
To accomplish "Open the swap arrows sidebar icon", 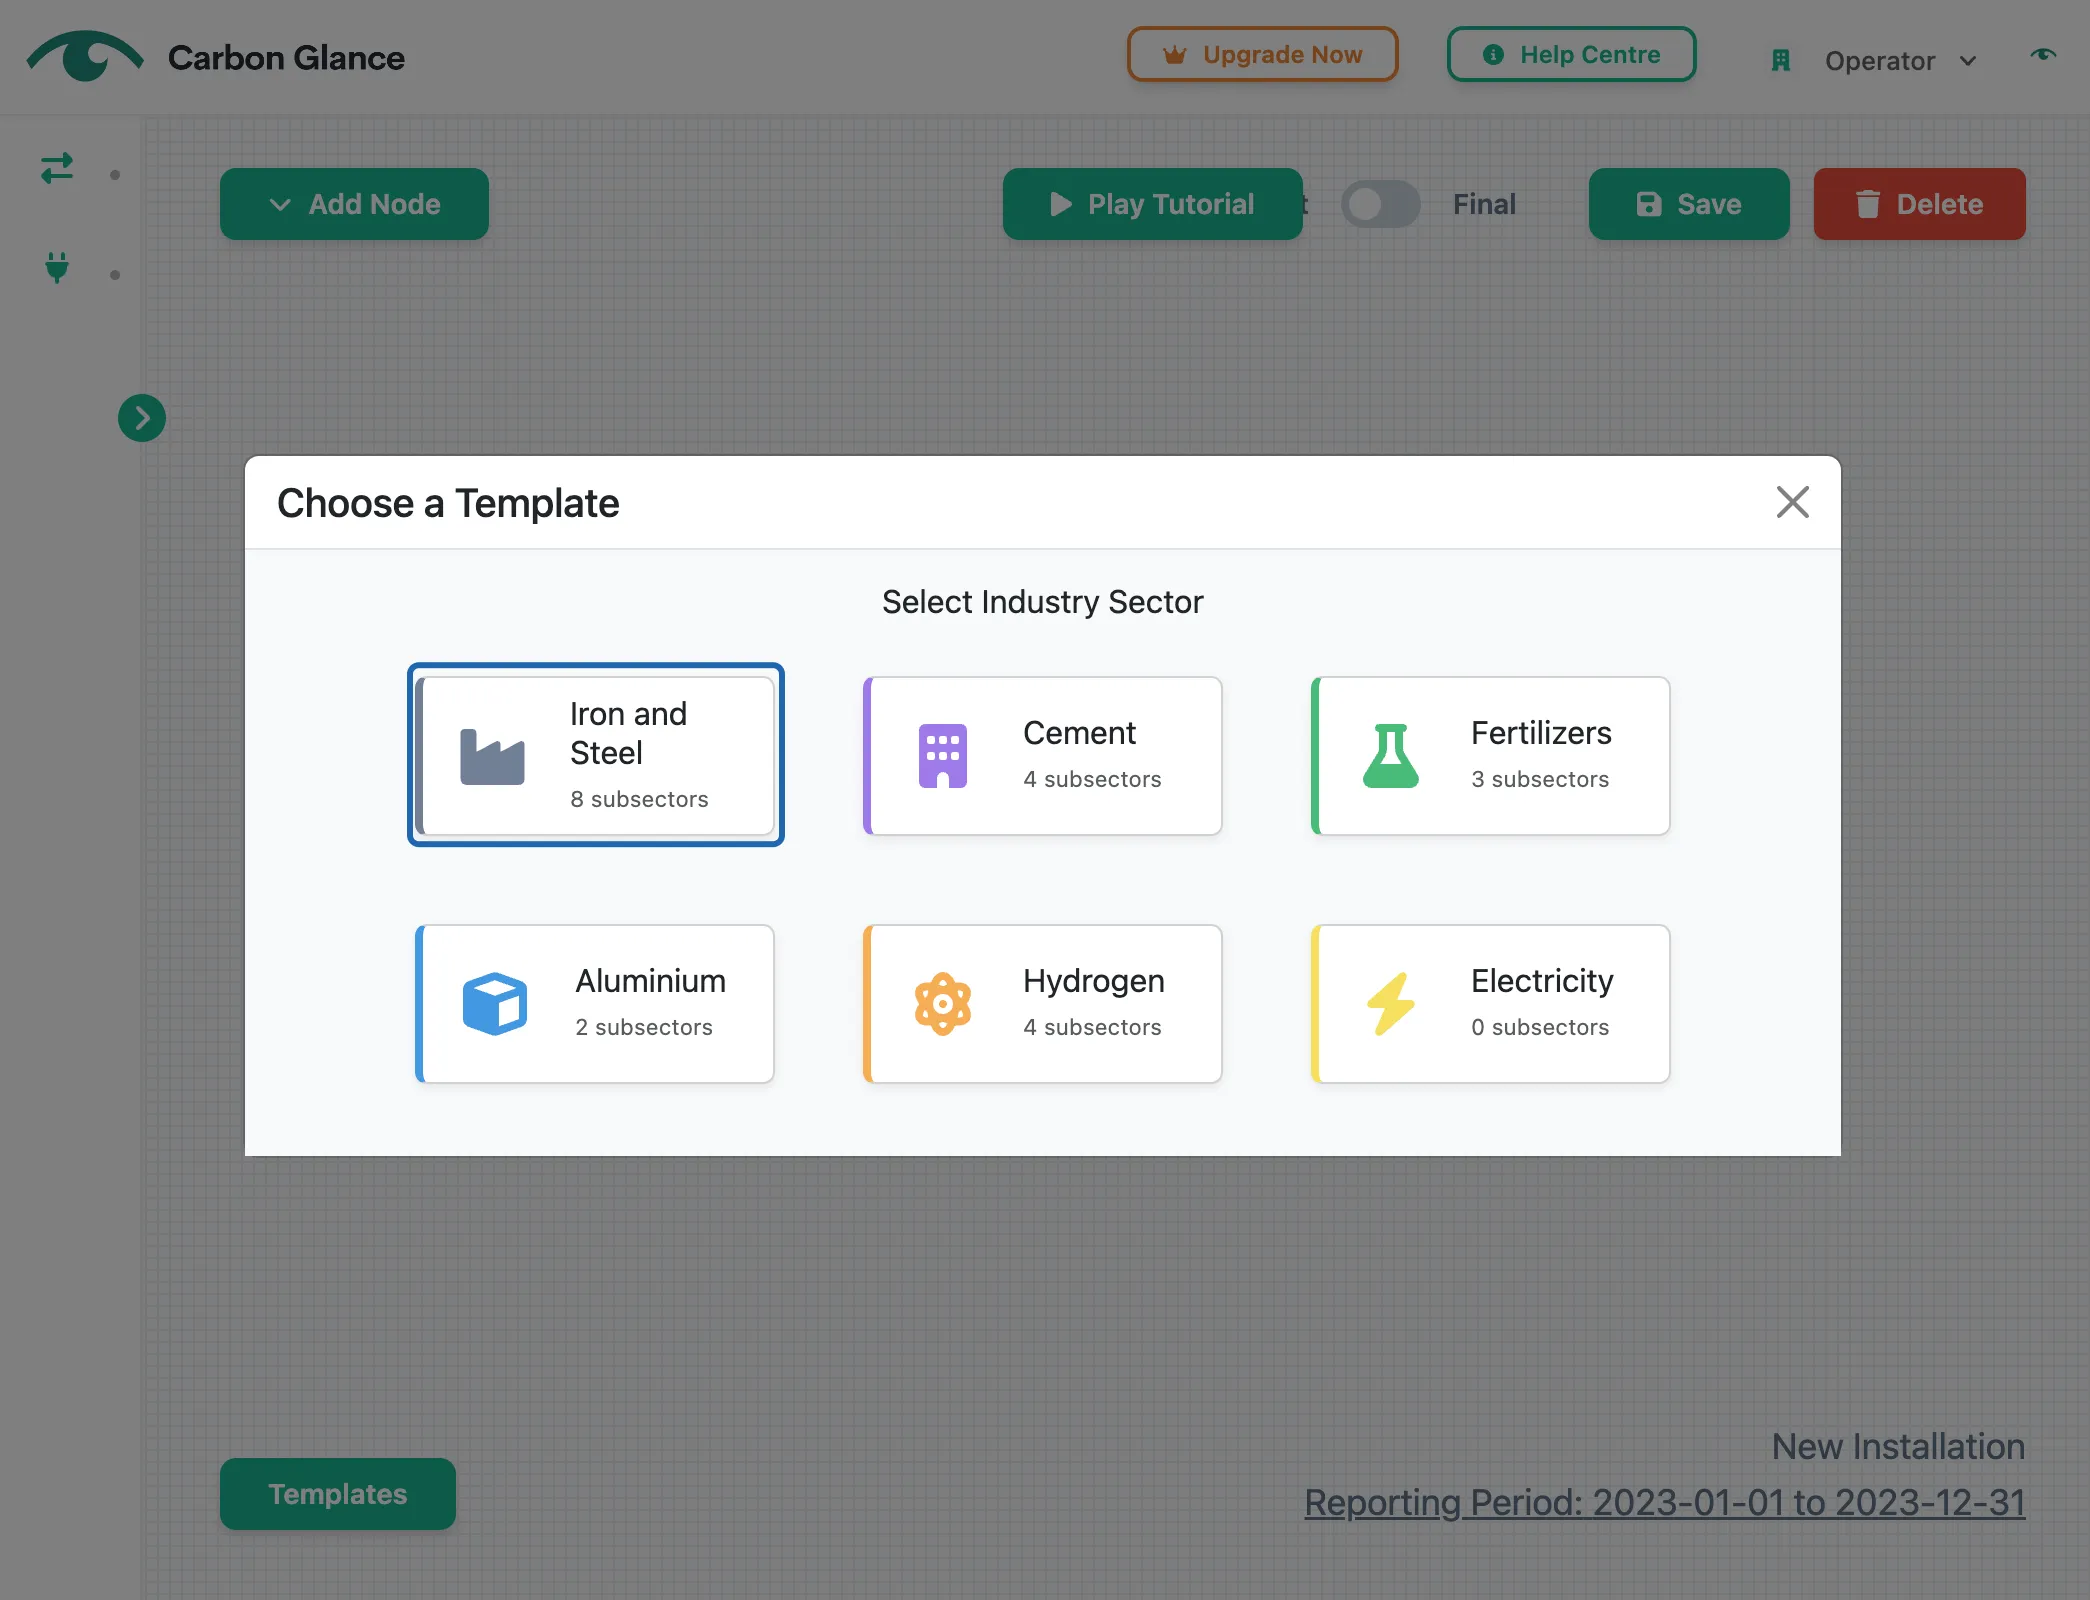I will [x=57, y=167].
